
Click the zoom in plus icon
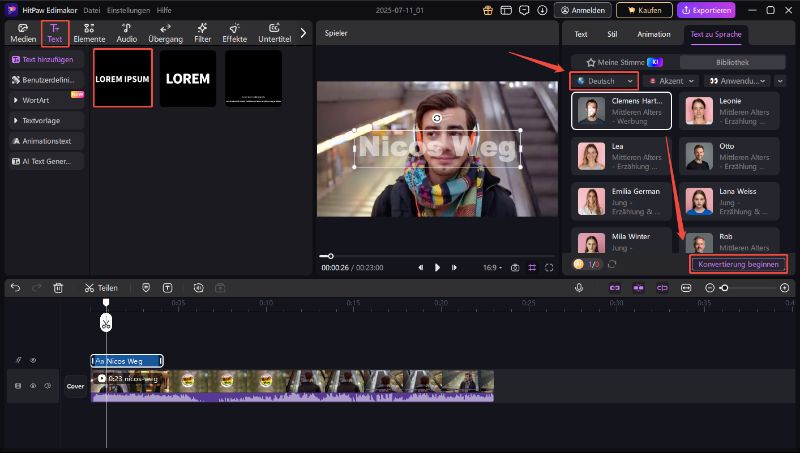[785, 288]
